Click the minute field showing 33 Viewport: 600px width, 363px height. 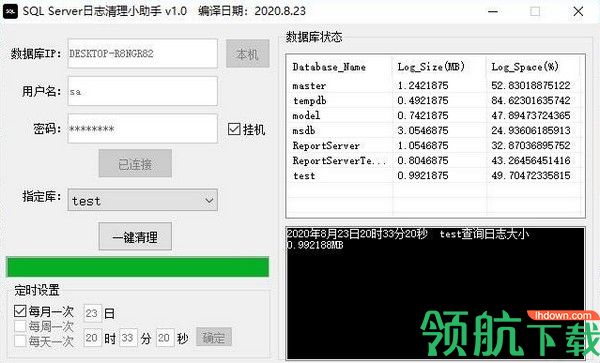(128, 337)
